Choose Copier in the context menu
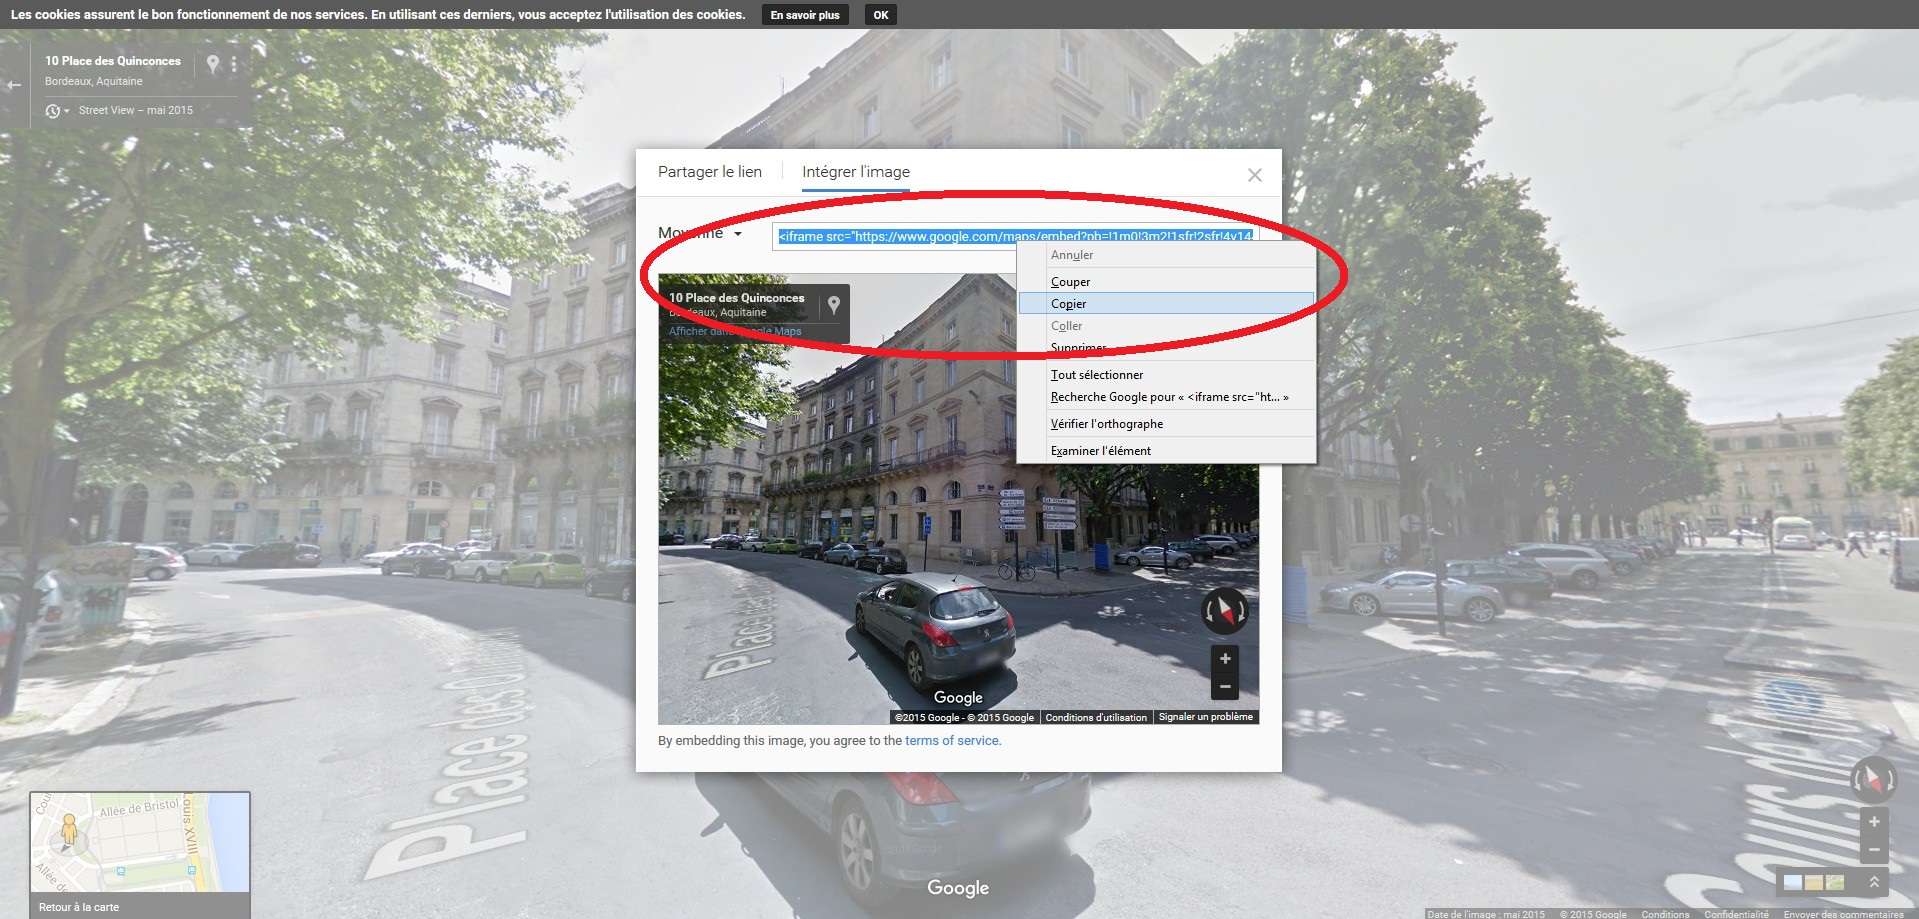 (1166, 304)
